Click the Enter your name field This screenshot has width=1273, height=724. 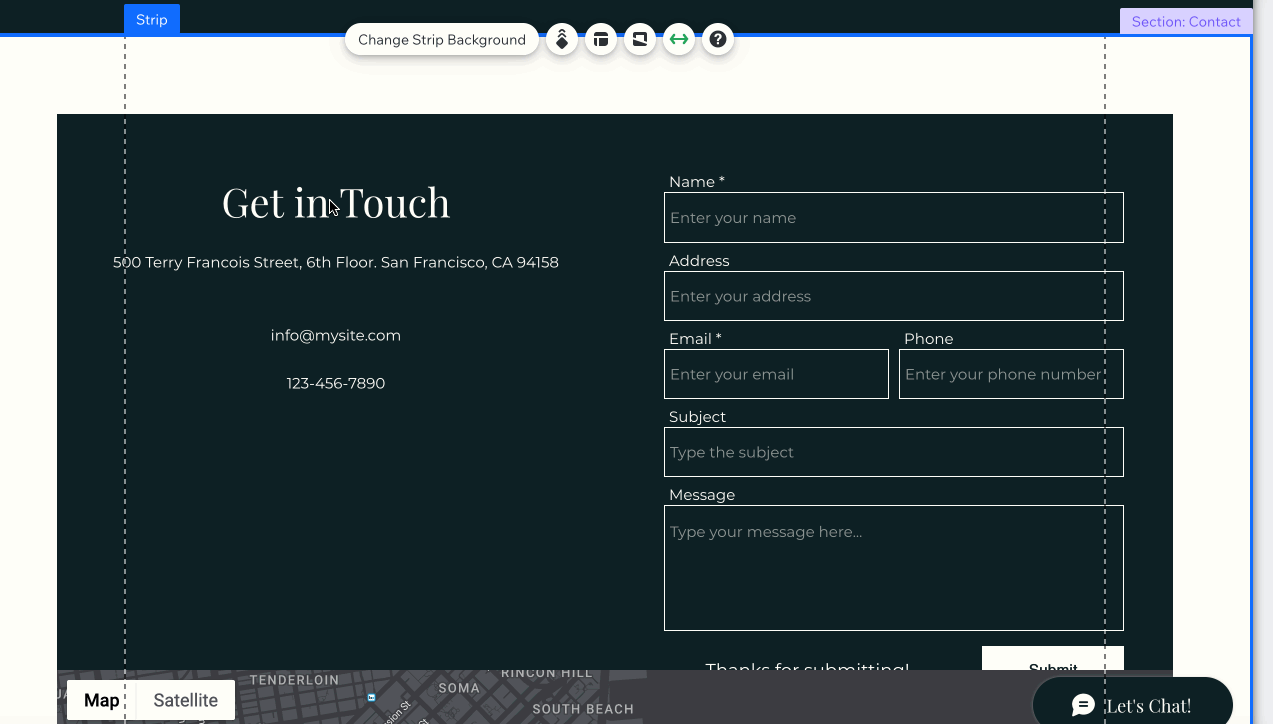(x=893, y=217)
